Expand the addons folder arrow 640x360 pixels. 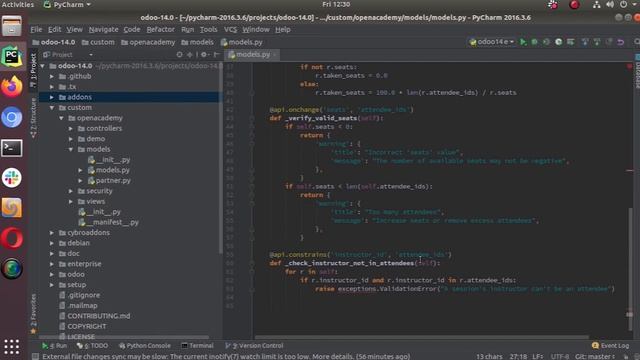pos(52,97)
